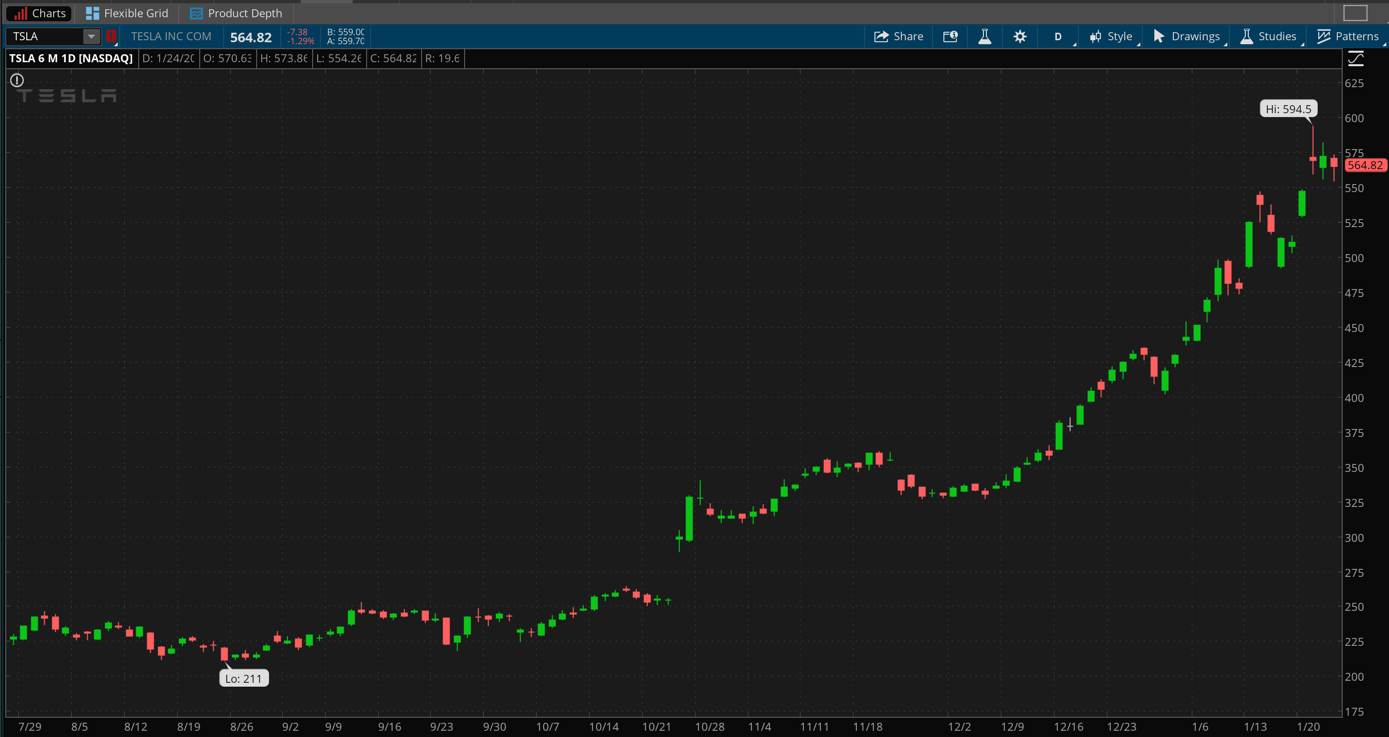Screen dimensions: 1389x737
Task: Click the net change -7.38 value
Action: pos(298,32)
